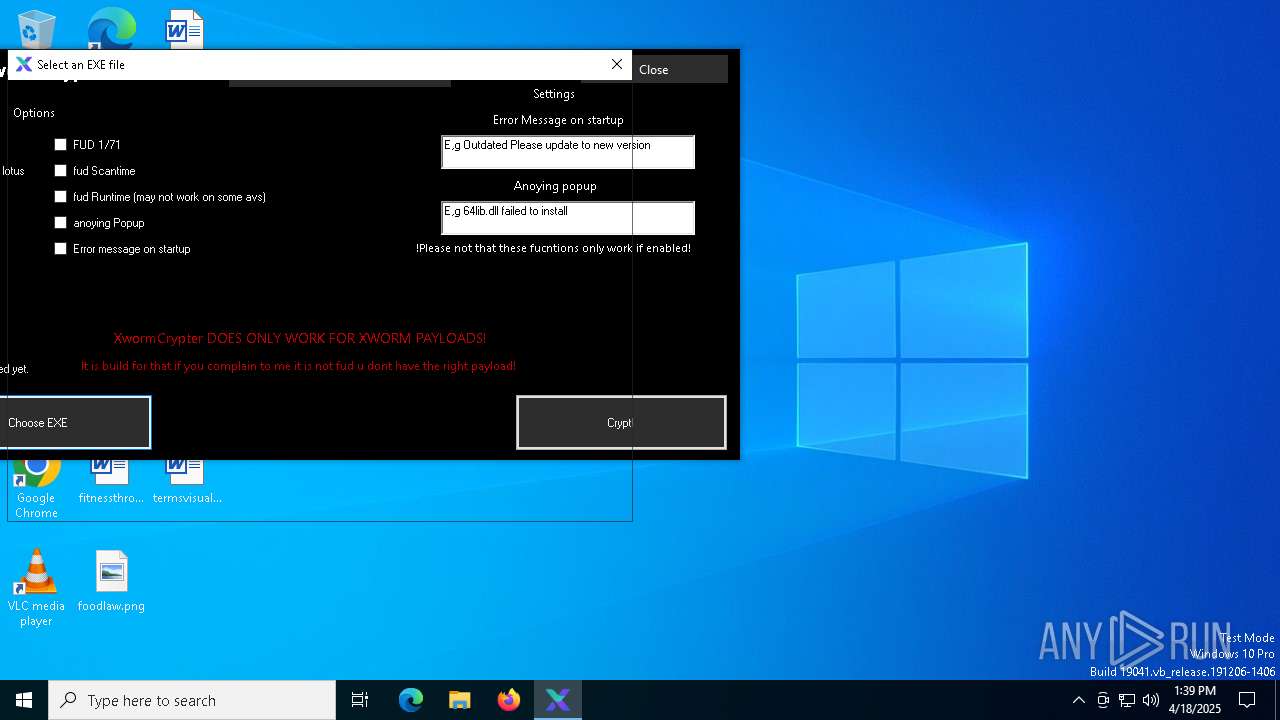Click the red XwormCrypter warning text

click(300, 338)
